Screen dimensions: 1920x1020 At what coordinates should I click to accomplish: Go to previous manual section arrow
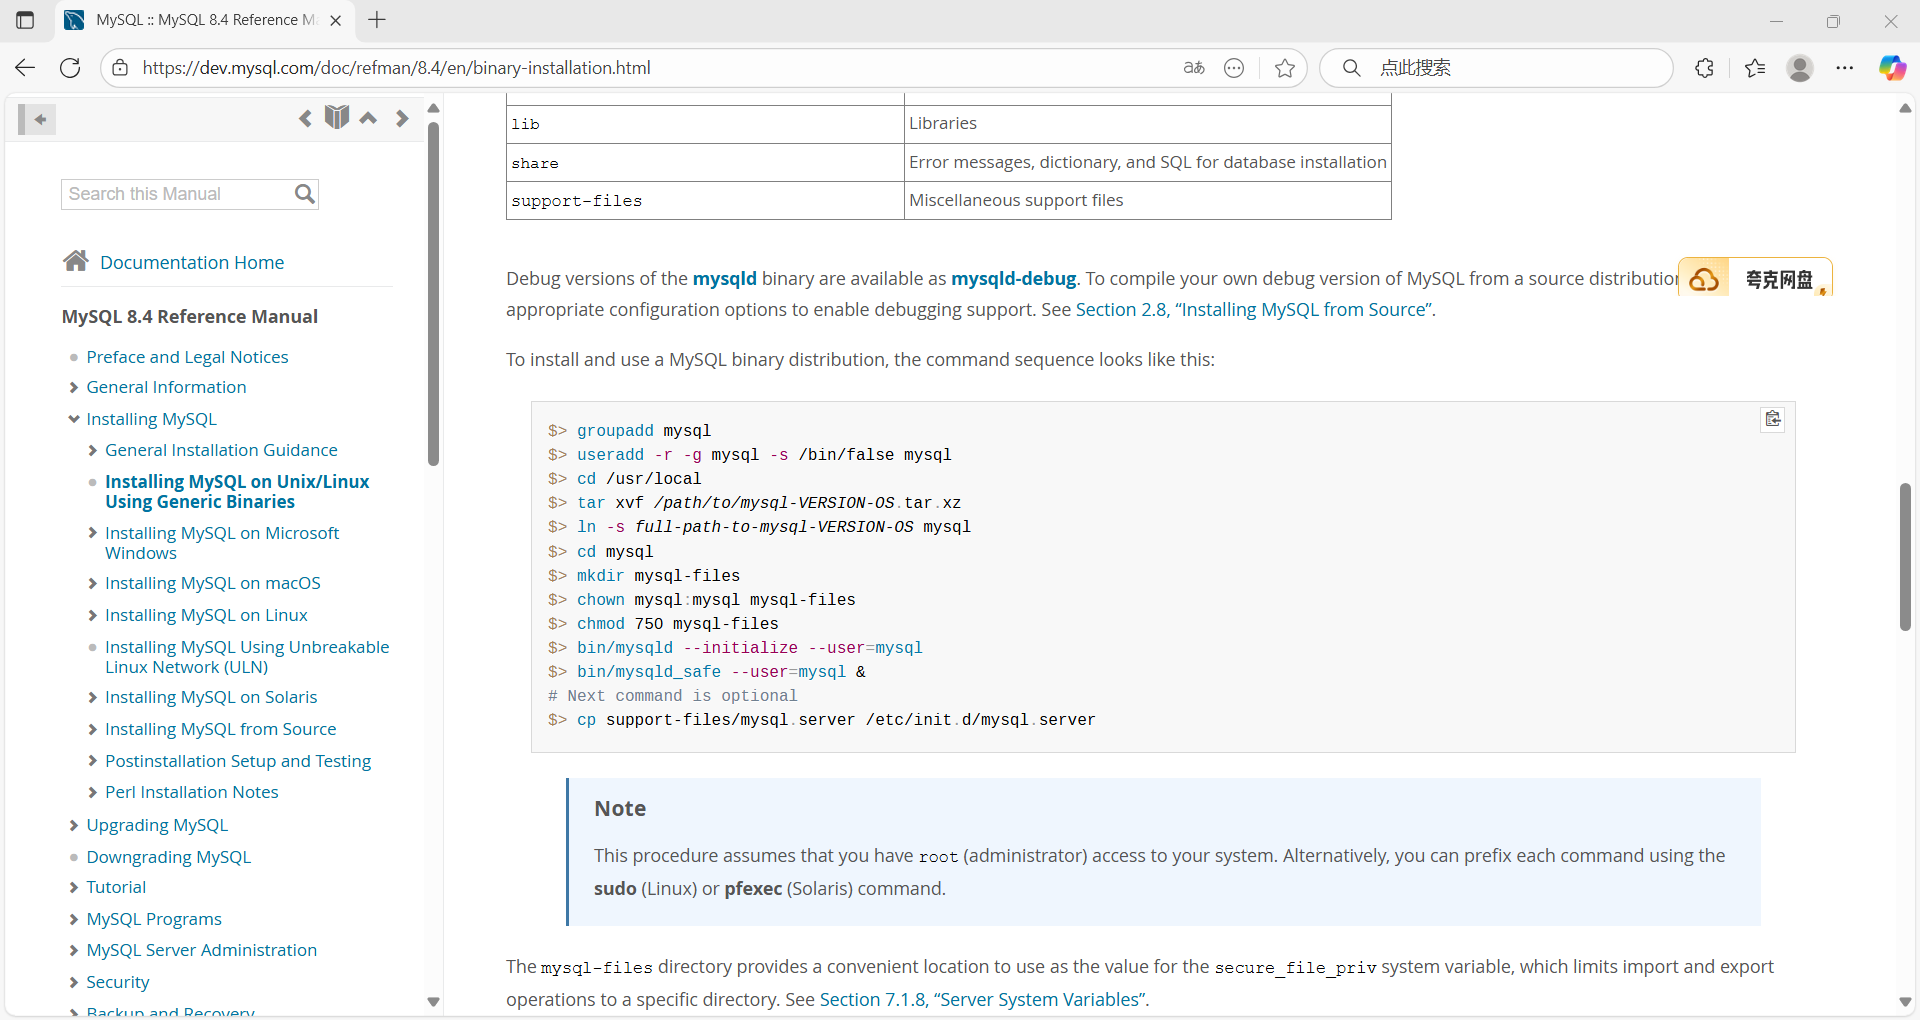pyautogui.click(x=305, y=118)
